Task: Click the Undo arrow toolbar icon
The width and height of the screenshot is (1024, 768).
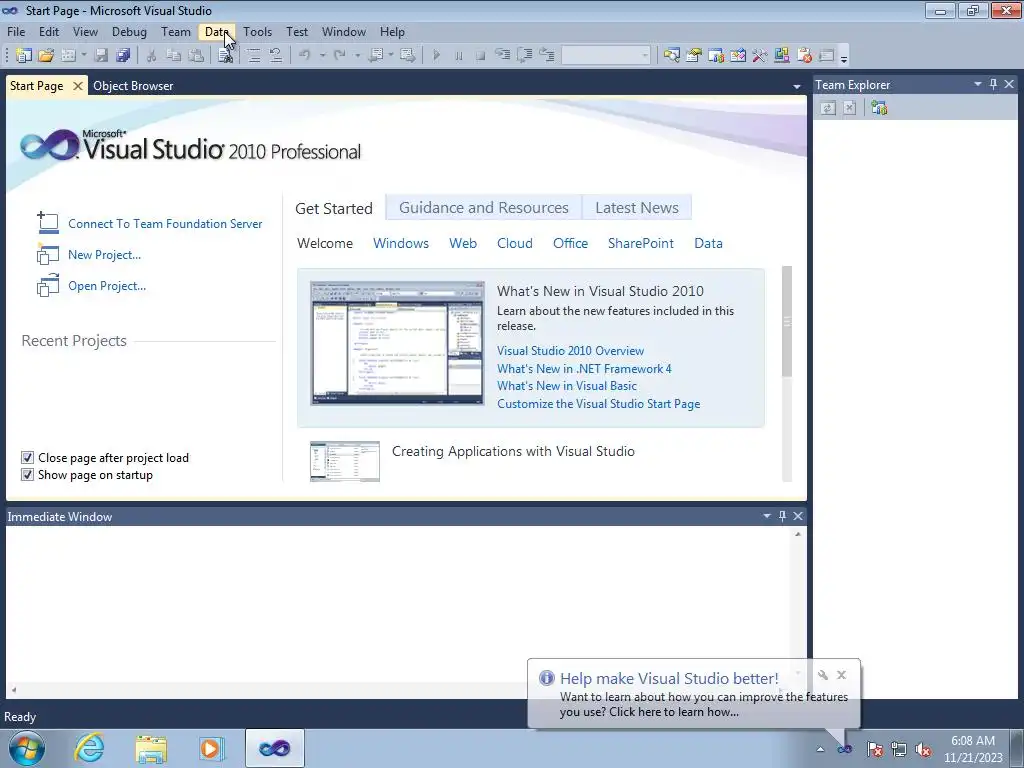Action: tap(304, 56)
